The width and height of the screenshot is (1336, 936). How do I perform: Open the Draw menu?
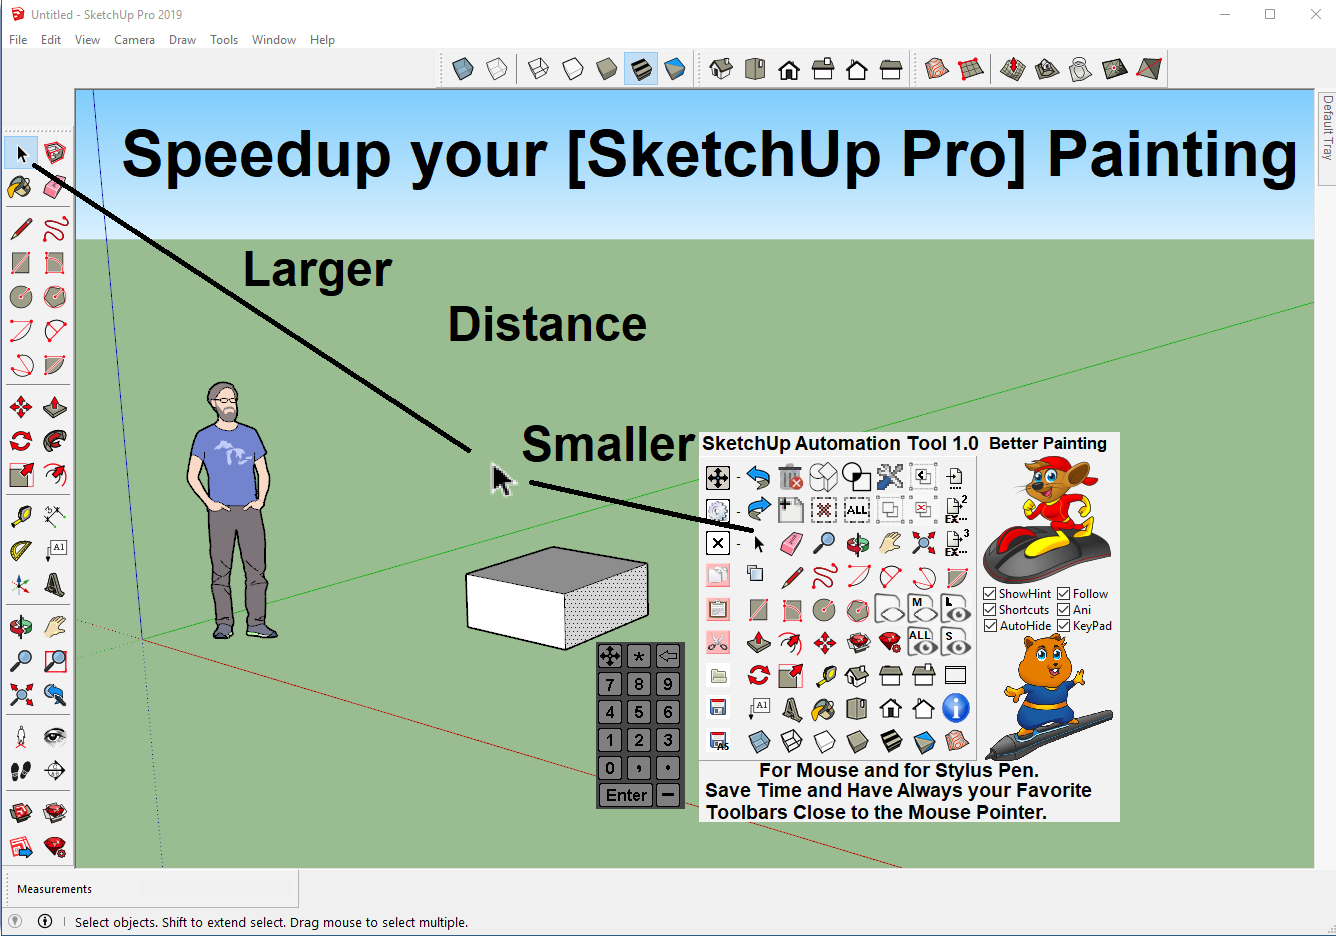[182, 40]
